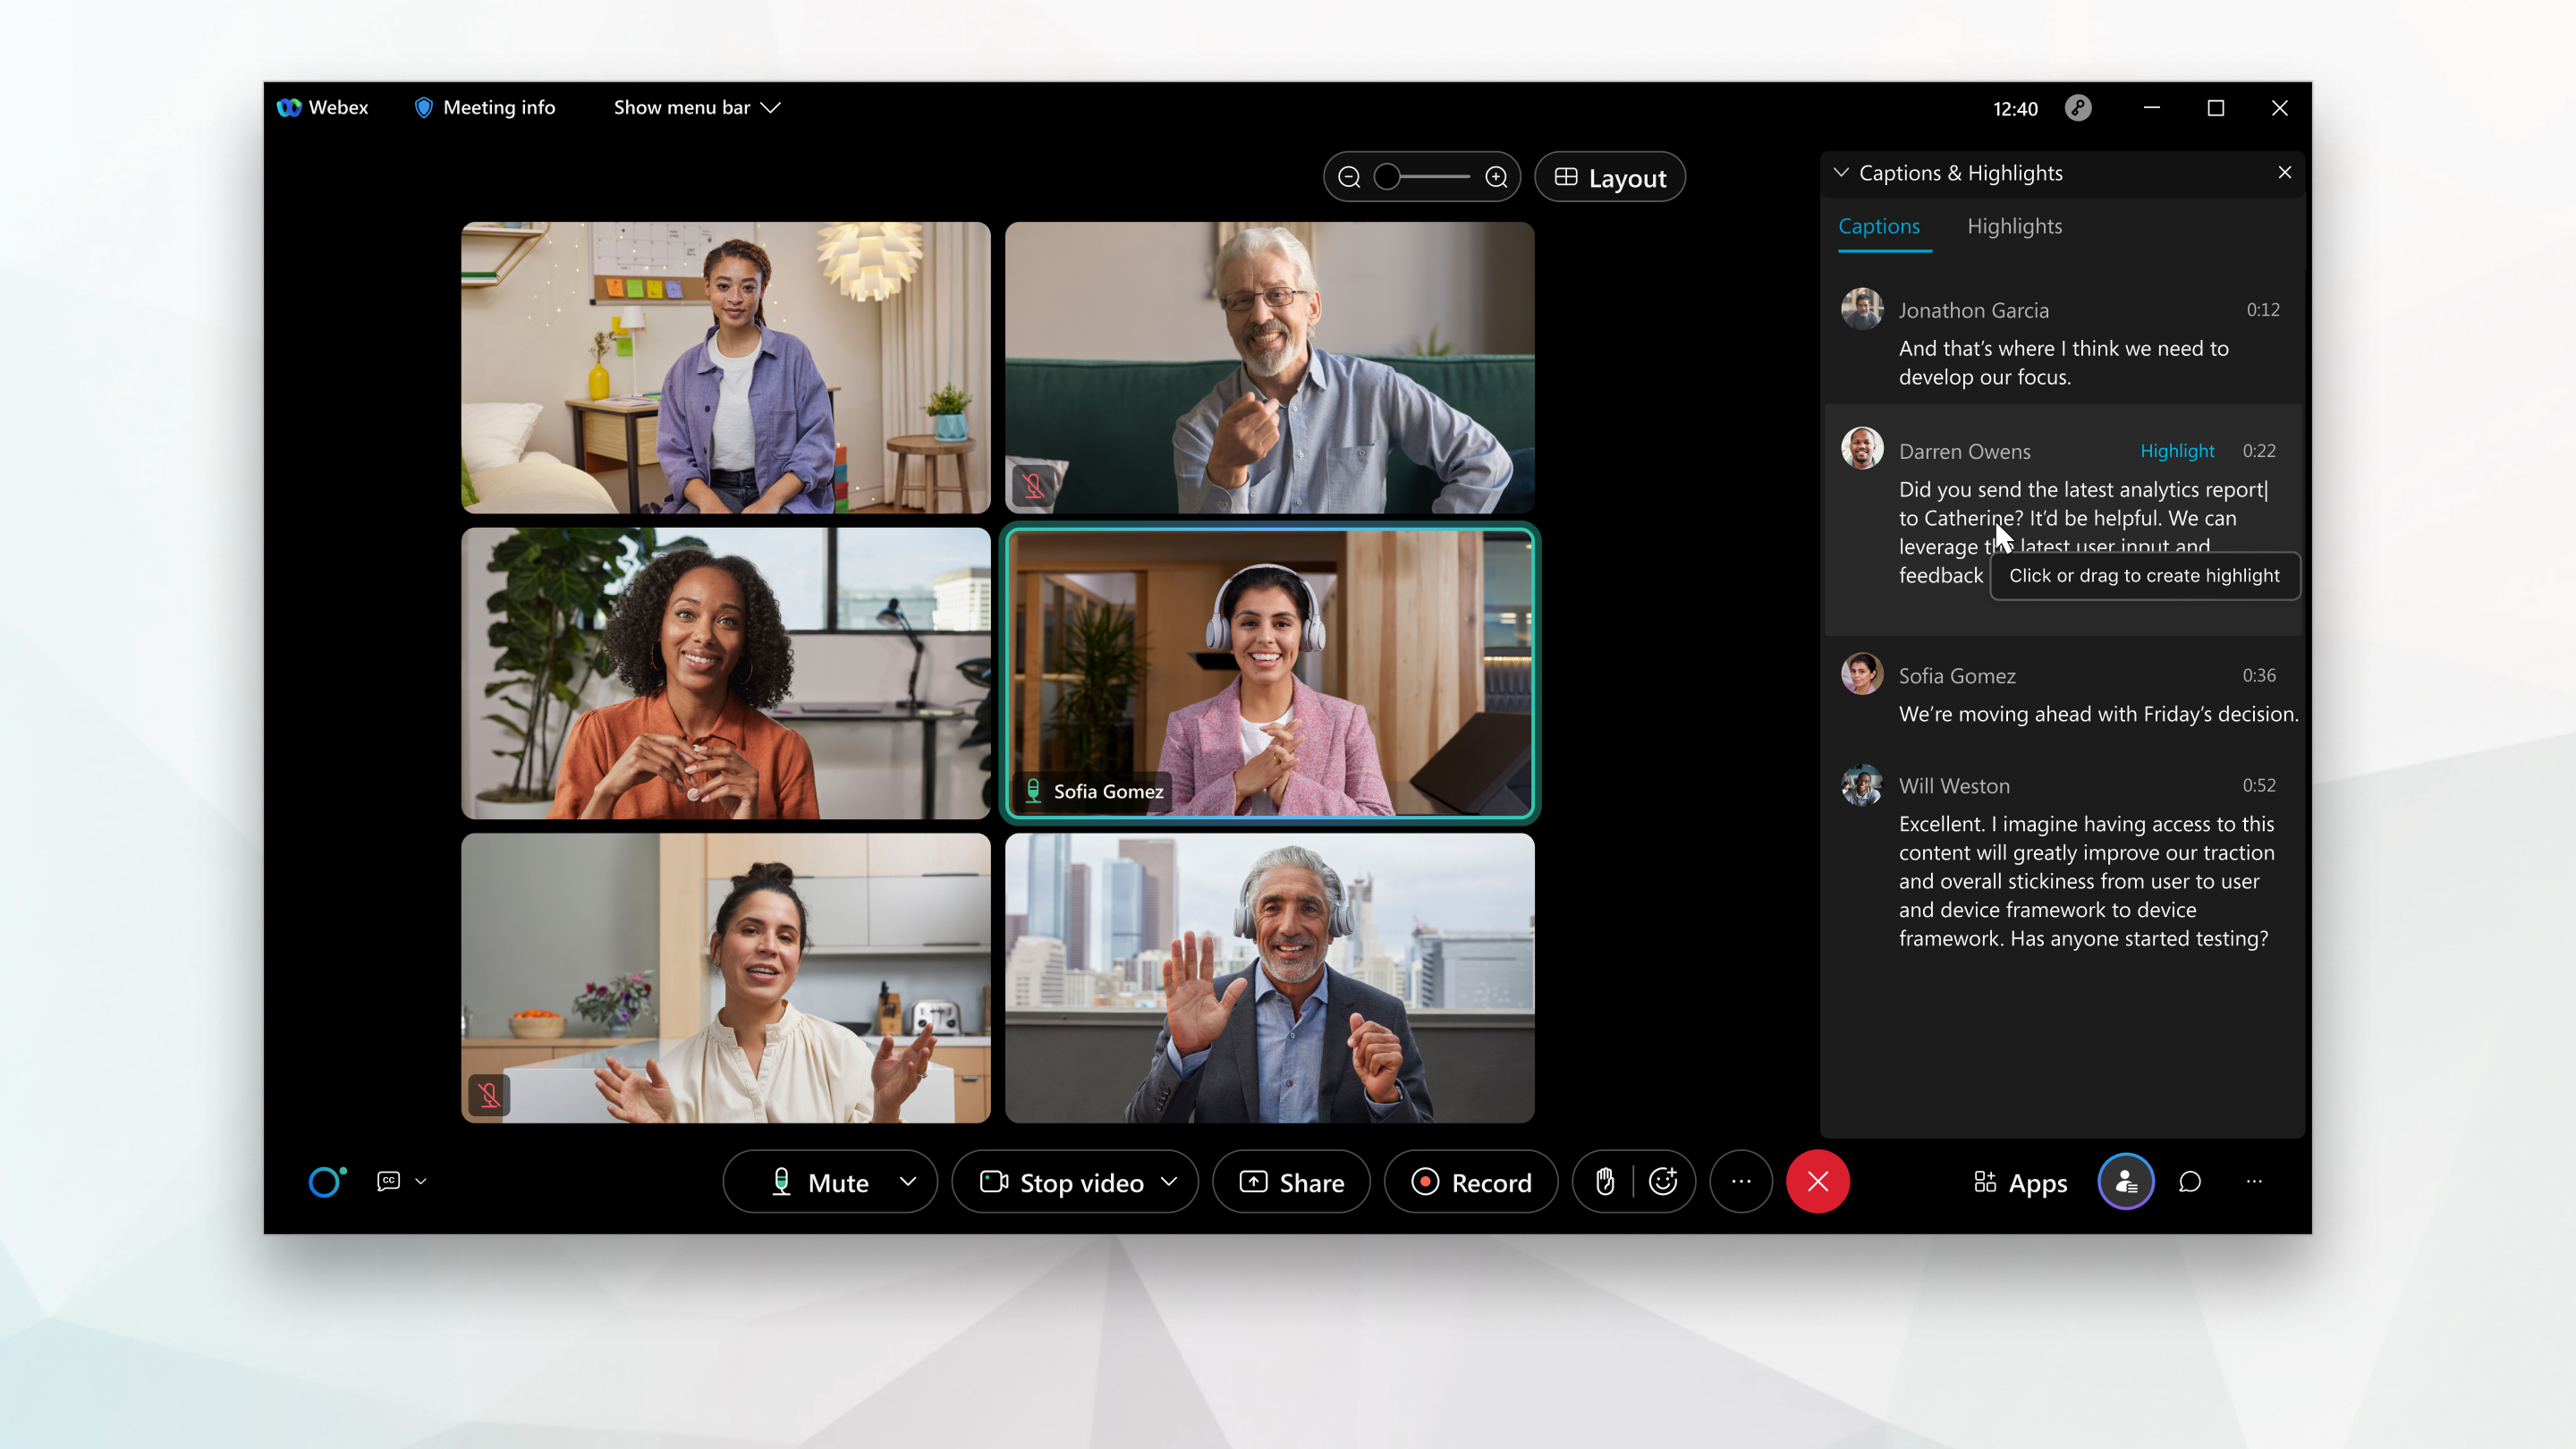Click the Layout button
This screenshot has width=2576, height=1449.
(x=1606, y=177)
